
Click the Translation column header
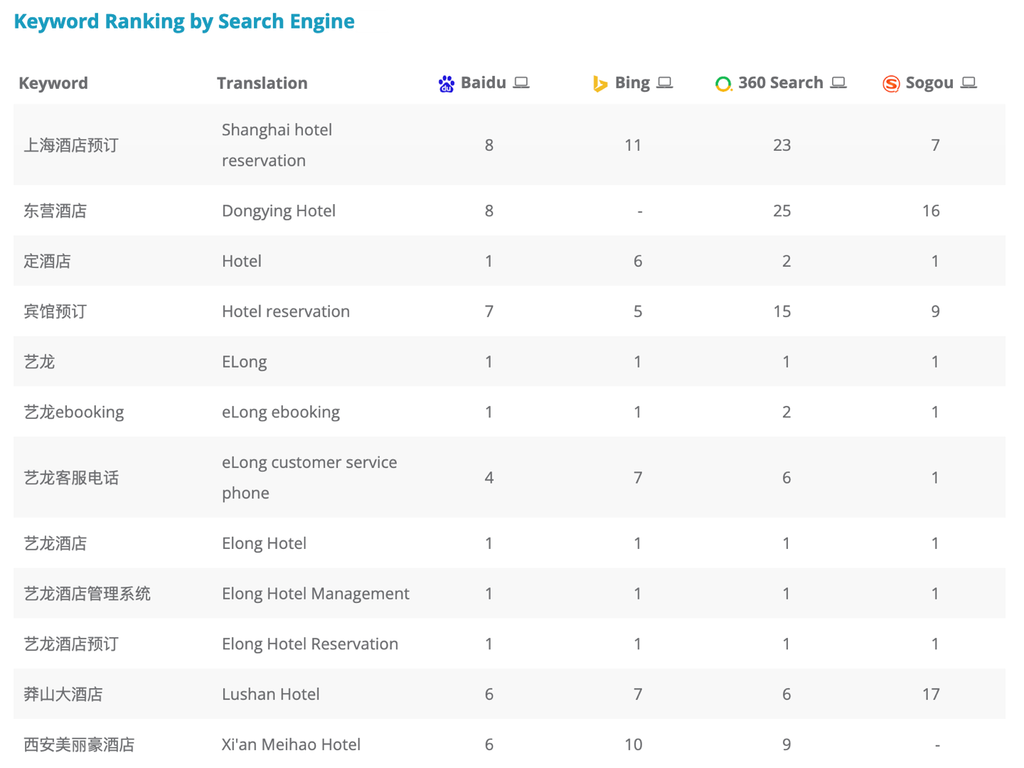(x=262, y=83)
